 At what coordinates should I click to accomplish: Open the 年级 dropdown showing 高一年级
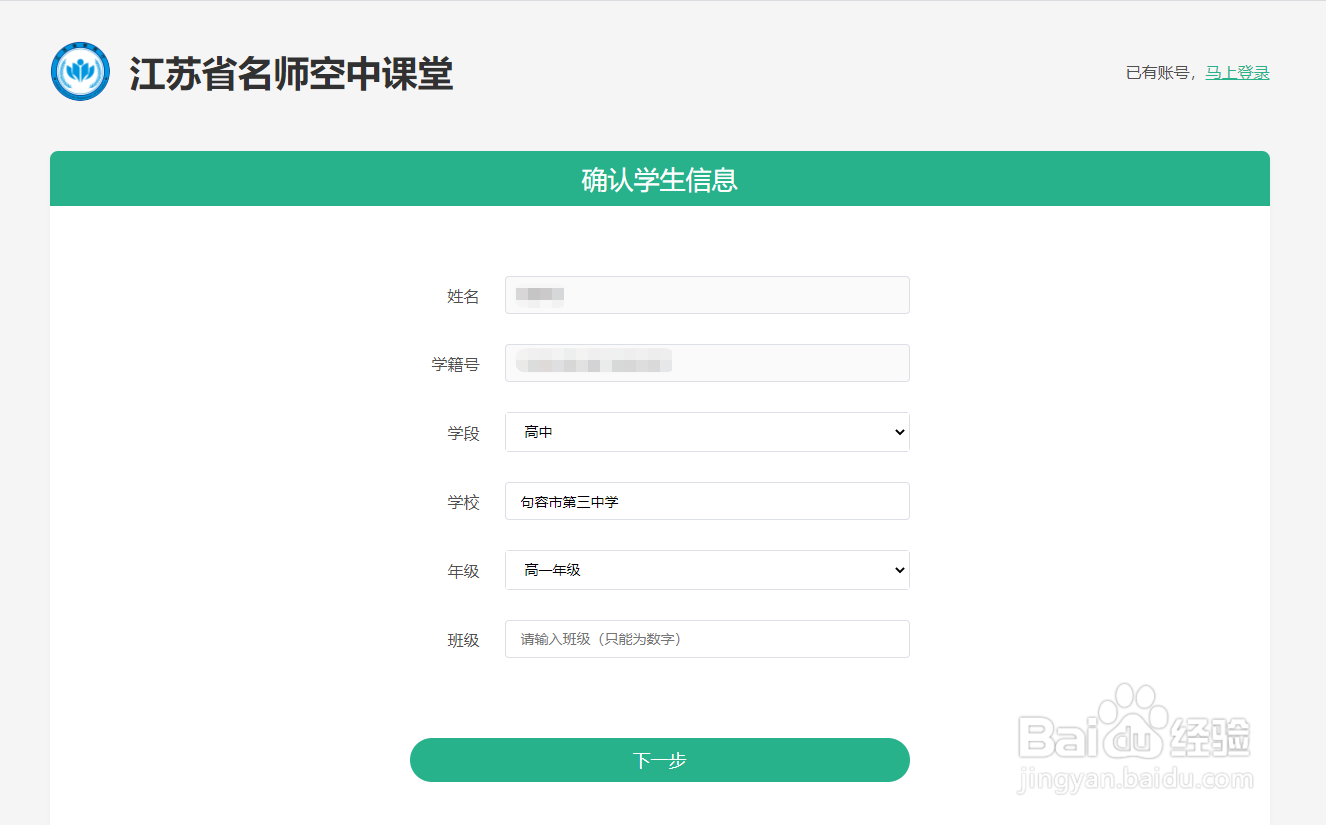[x=707, y=570]
